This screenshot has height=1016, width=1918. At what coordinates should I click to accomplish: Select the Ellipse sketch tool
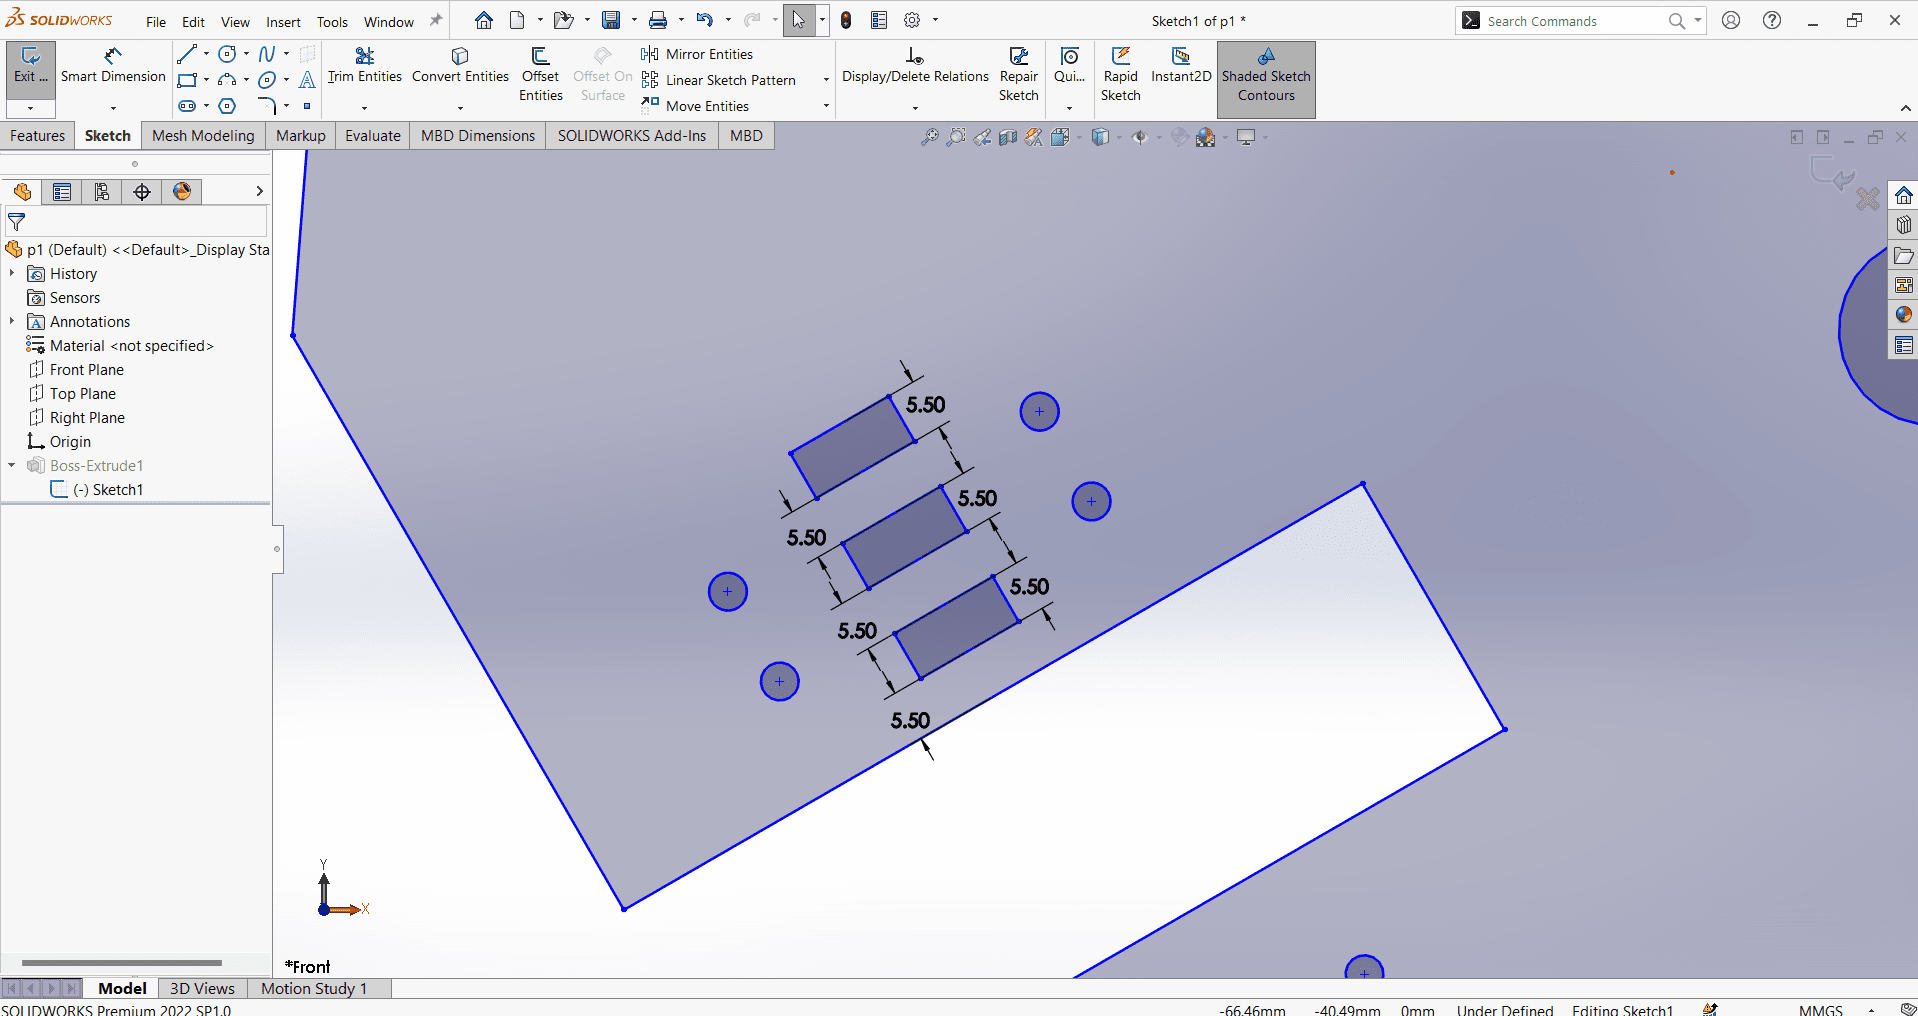pos(266,80)
